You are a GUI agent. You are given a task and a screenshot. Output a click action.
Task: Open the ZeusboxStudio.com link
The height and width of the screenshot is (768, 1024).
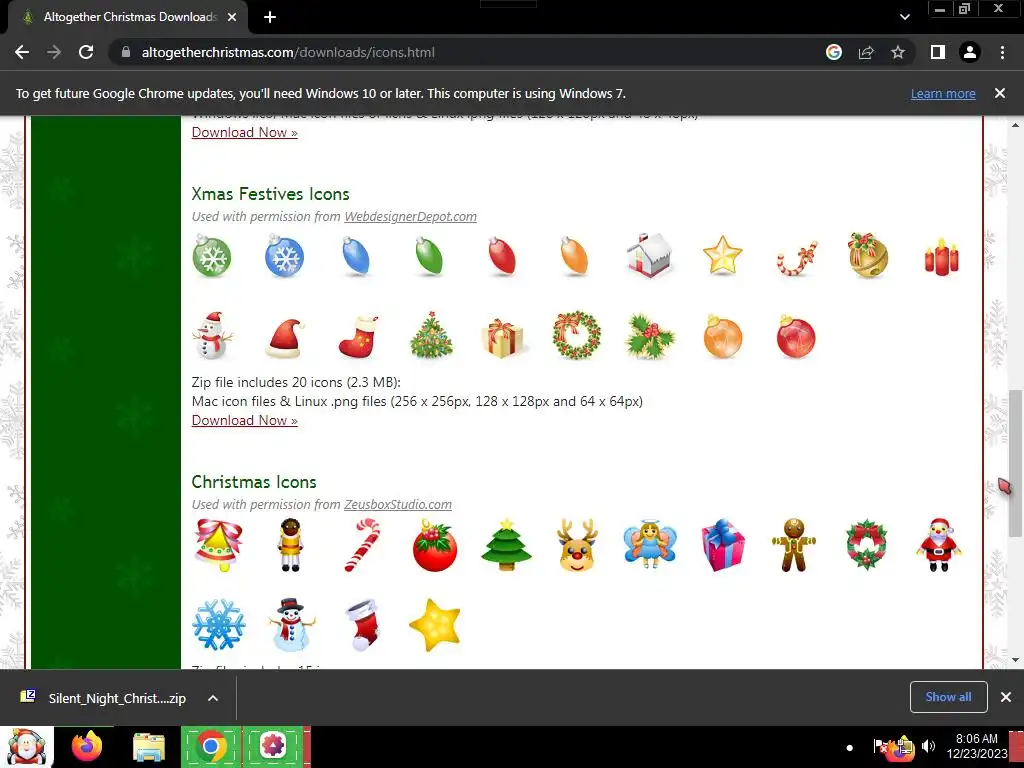pos(398,505)
